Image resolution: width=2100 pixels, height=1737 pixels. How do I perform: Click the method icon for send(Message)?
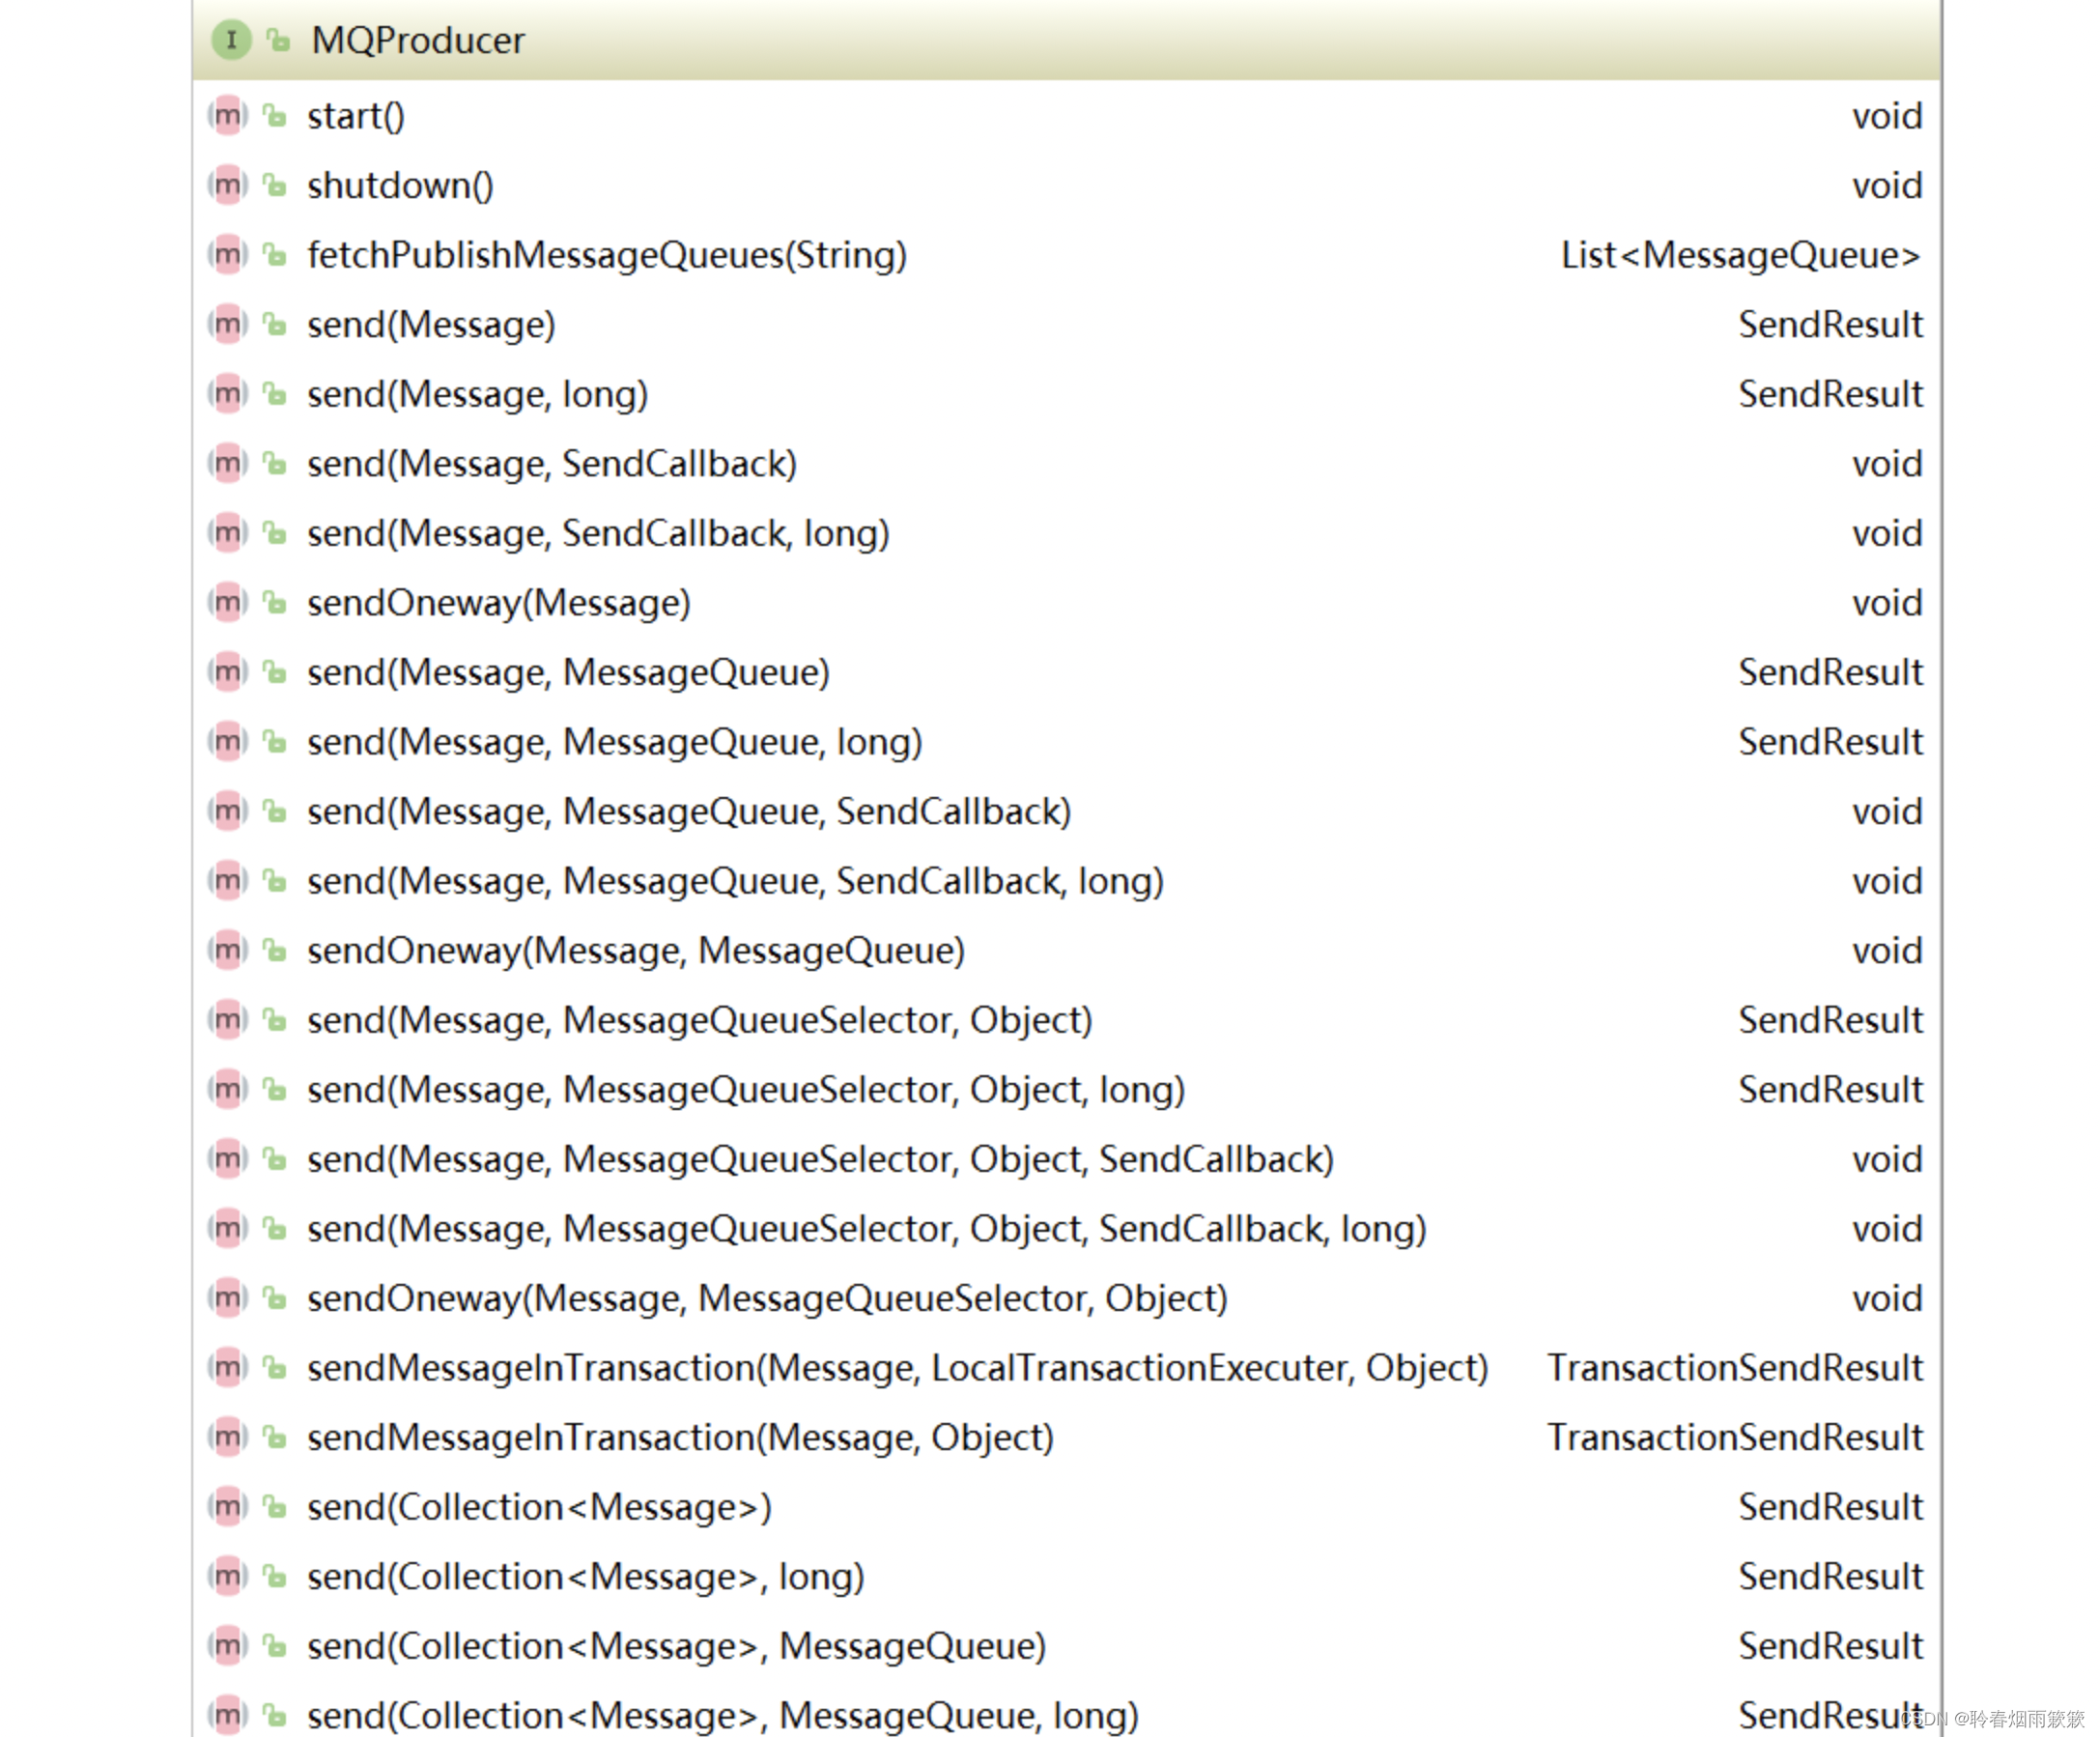coord(228,324)
